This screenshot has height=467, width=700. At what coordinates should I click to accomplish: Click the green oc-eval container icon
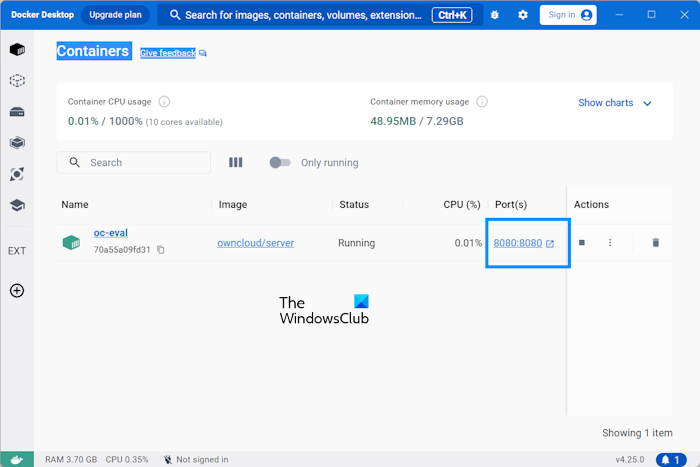click(x=71, y=243)
